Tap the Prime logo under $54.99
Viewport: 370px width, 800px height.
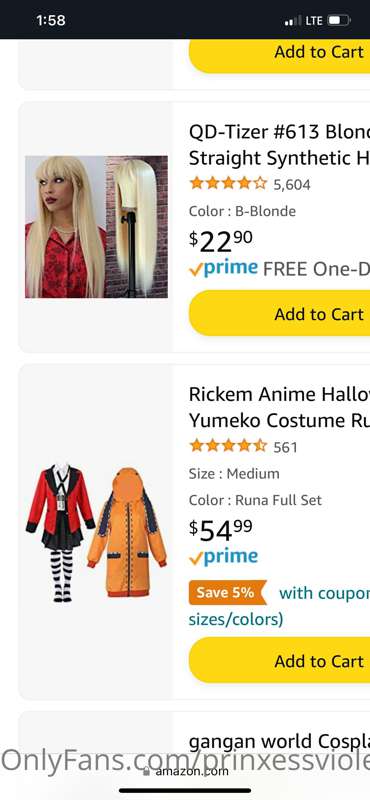[x=224, y=557]
